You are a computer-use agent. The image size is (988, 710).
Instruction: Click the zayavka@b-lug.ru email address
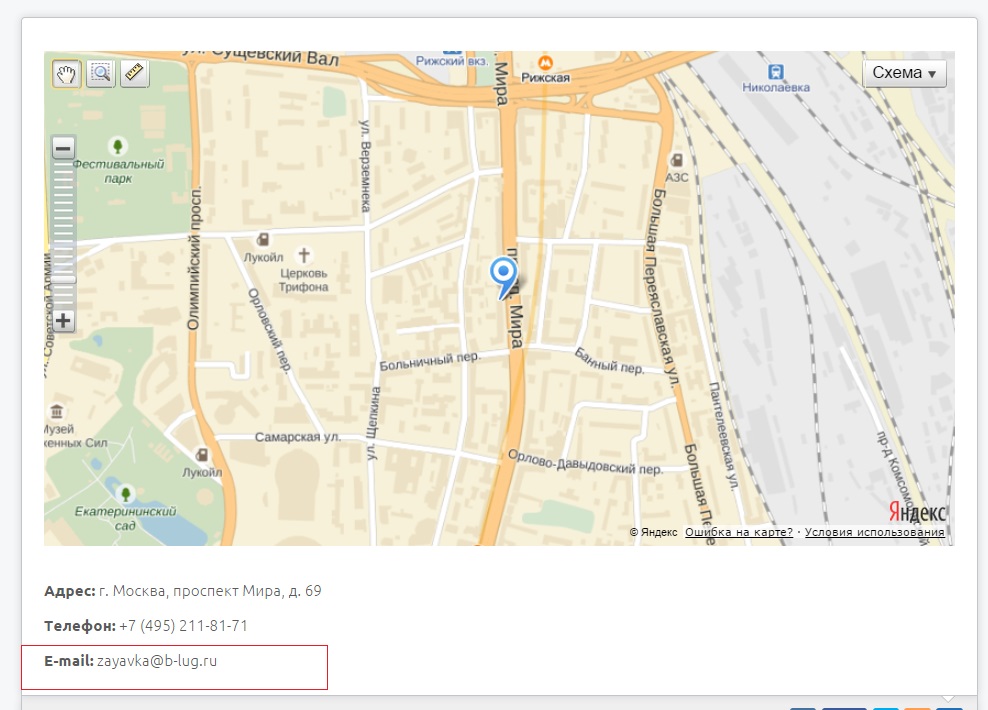[157, 661]
